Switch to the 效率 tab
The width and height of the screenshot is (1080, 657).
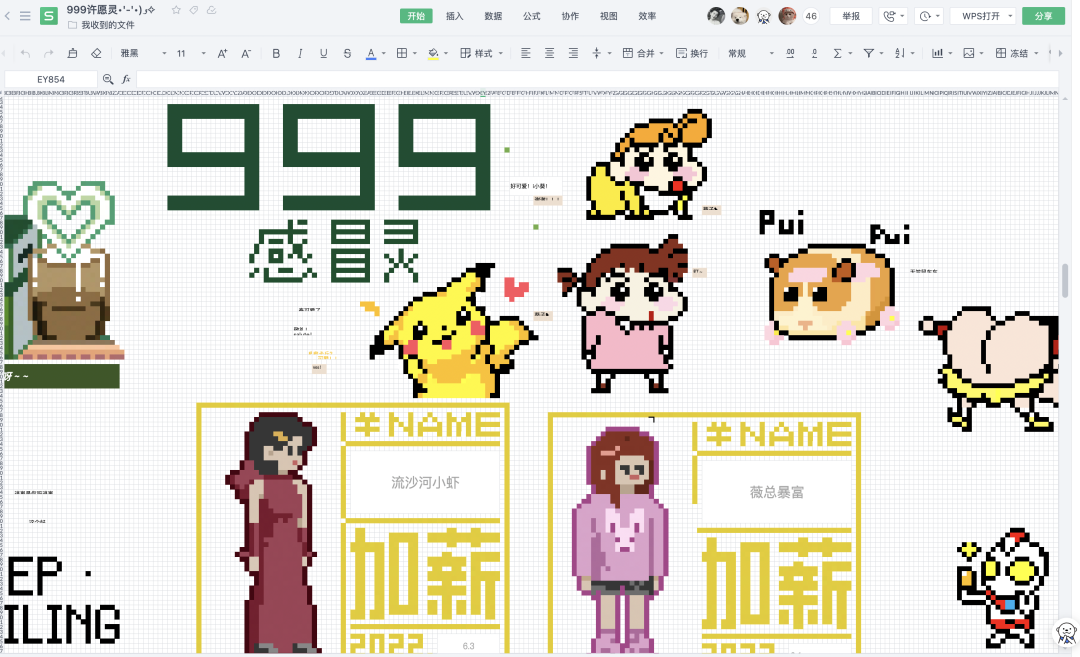coord(647,16)
